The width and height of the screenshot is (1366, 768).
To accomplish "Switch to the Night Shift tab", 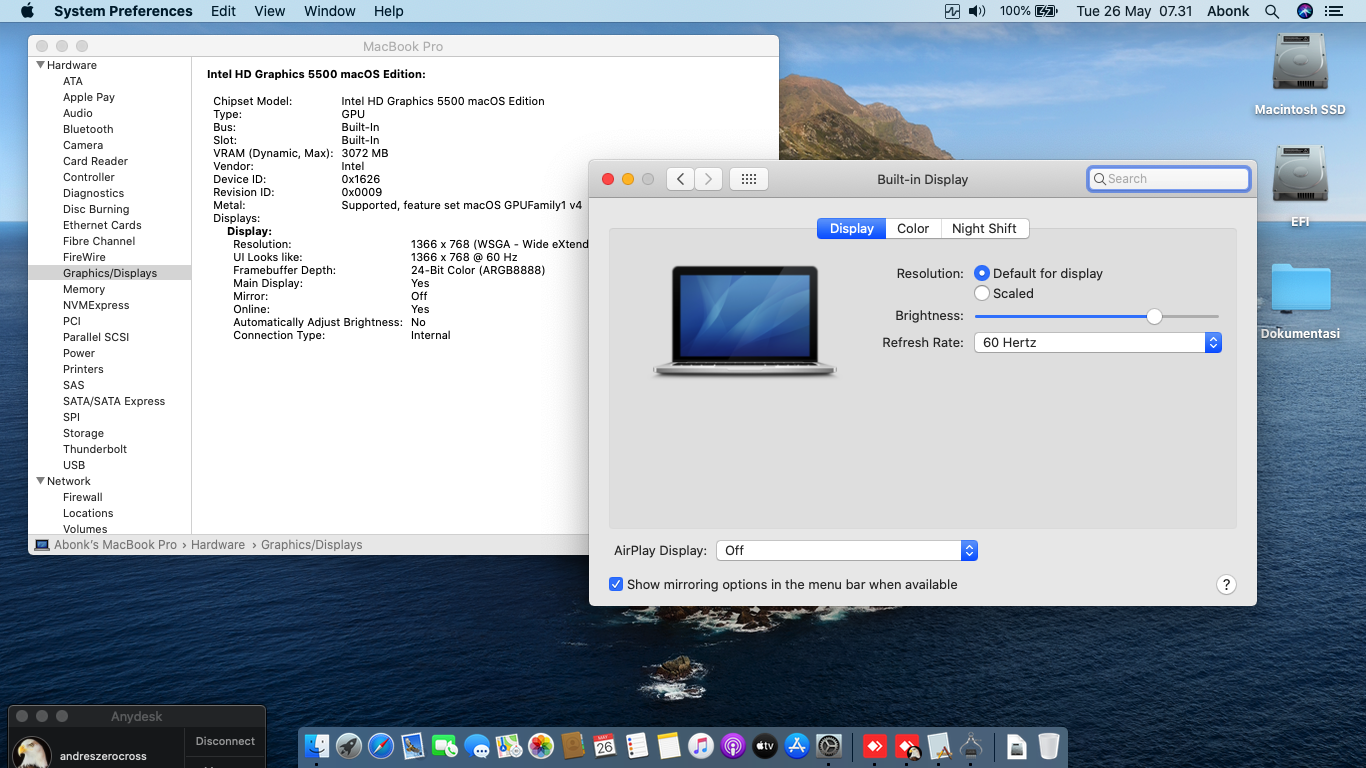I will (x=983, y=228).
